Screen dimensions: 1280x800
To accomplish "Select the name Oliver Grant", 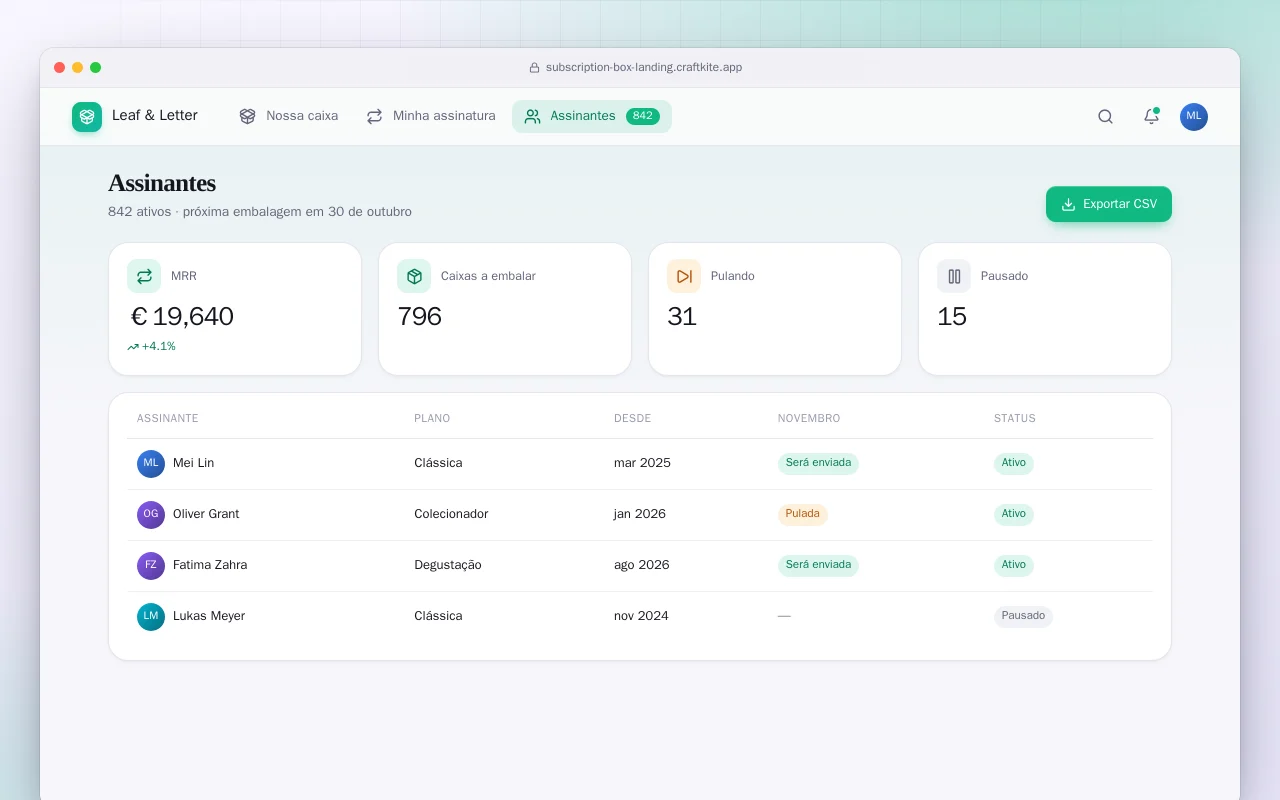I will coord(206,514).
